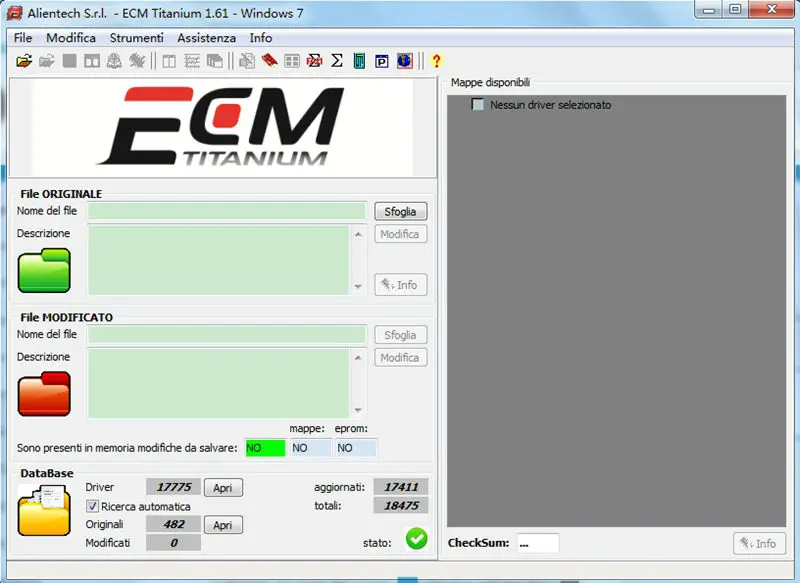Click the Modificati count 0
This screenshot has width=800, height=583.
tap(173, 543)
